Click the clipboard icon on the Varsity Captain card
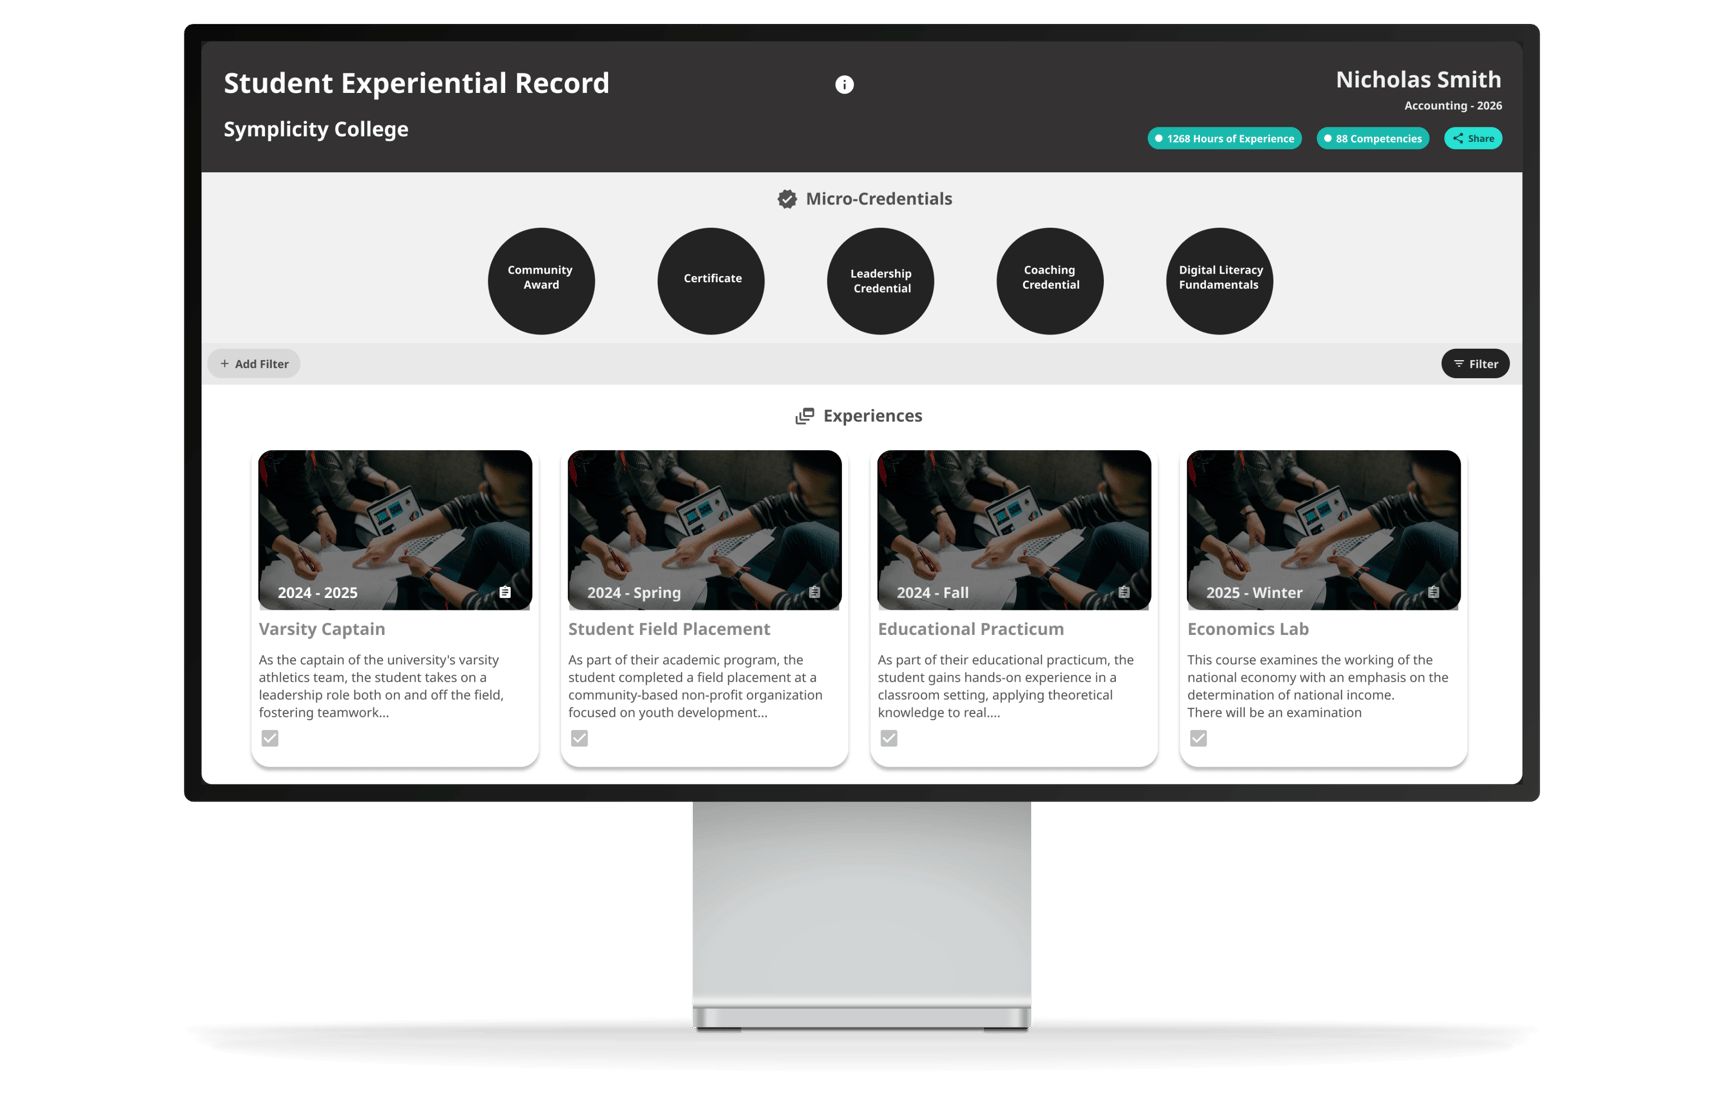Screen dimensions: 1724x1097 (x=505, y=592)
